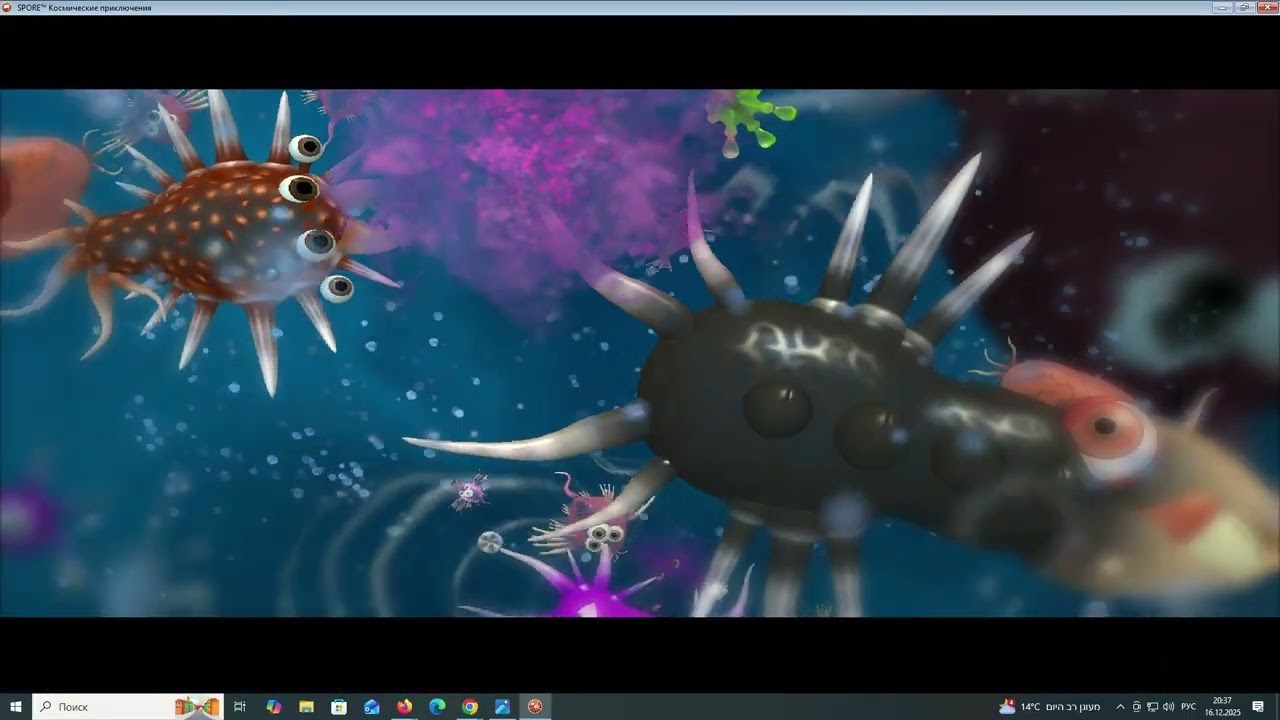Open the Windows Start menu
The image size is (1280, 720).
tap(15, 707)
